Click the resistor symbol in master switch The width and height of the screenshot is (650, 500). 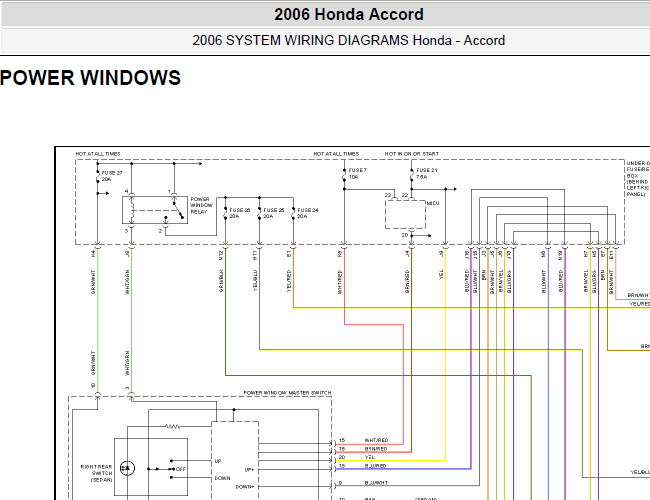(x=172, y=426)
